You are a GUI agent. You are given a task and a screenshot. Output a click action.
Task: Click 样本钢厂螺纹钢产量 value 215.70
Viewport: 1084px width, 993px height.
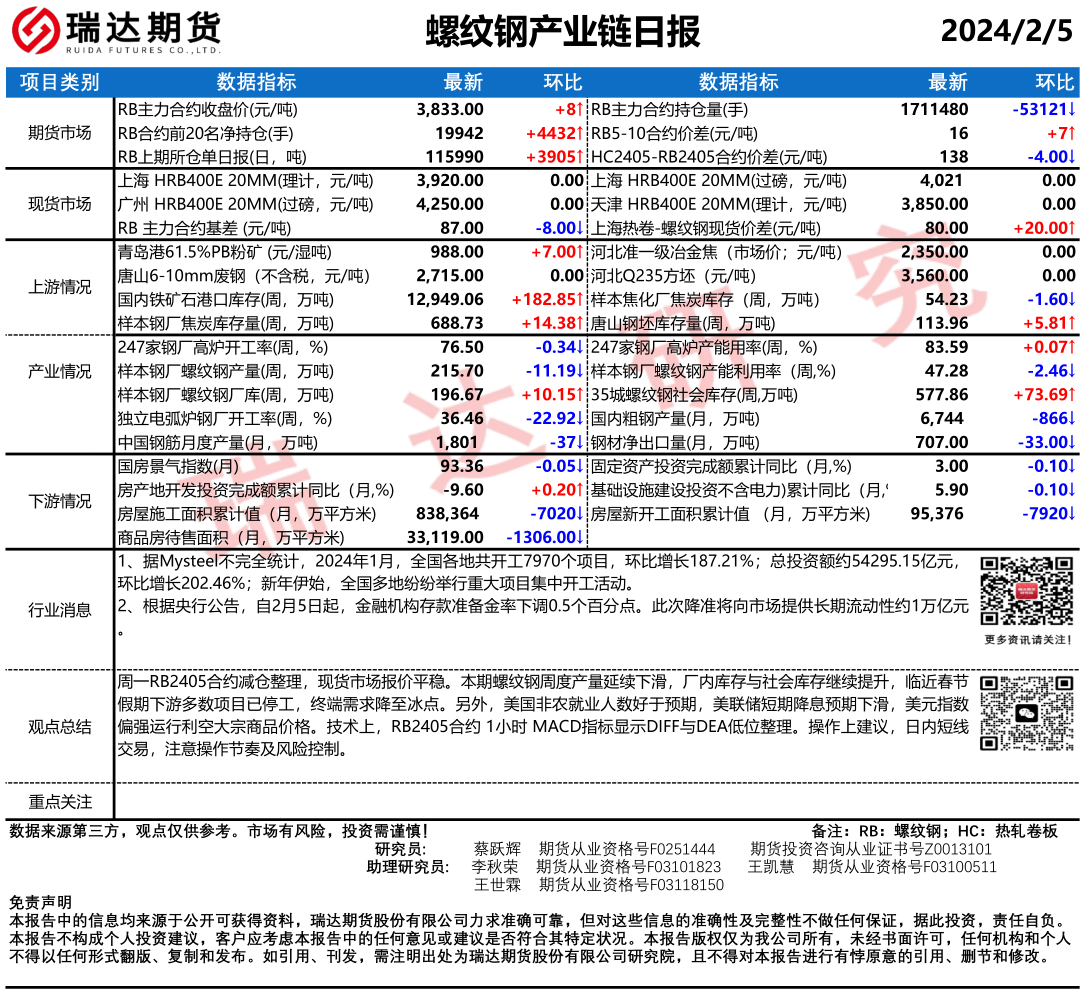tap(457, 371)
